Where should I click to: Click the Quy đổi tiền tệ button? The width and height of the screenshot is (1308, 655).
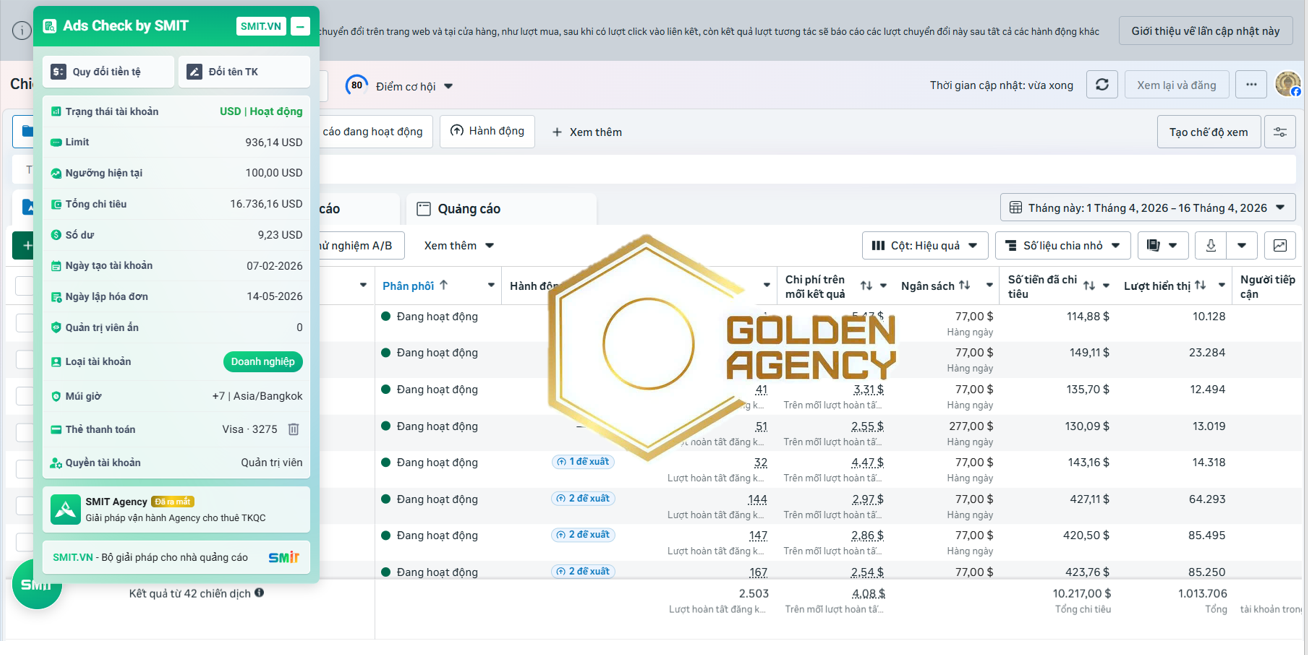pos(108,72)
